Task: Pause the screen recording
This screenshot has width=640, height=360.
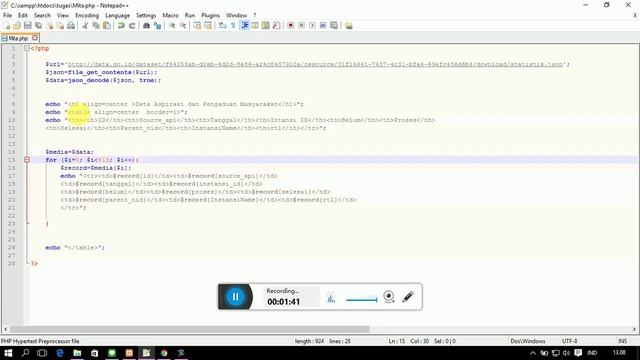Action: 236,297
